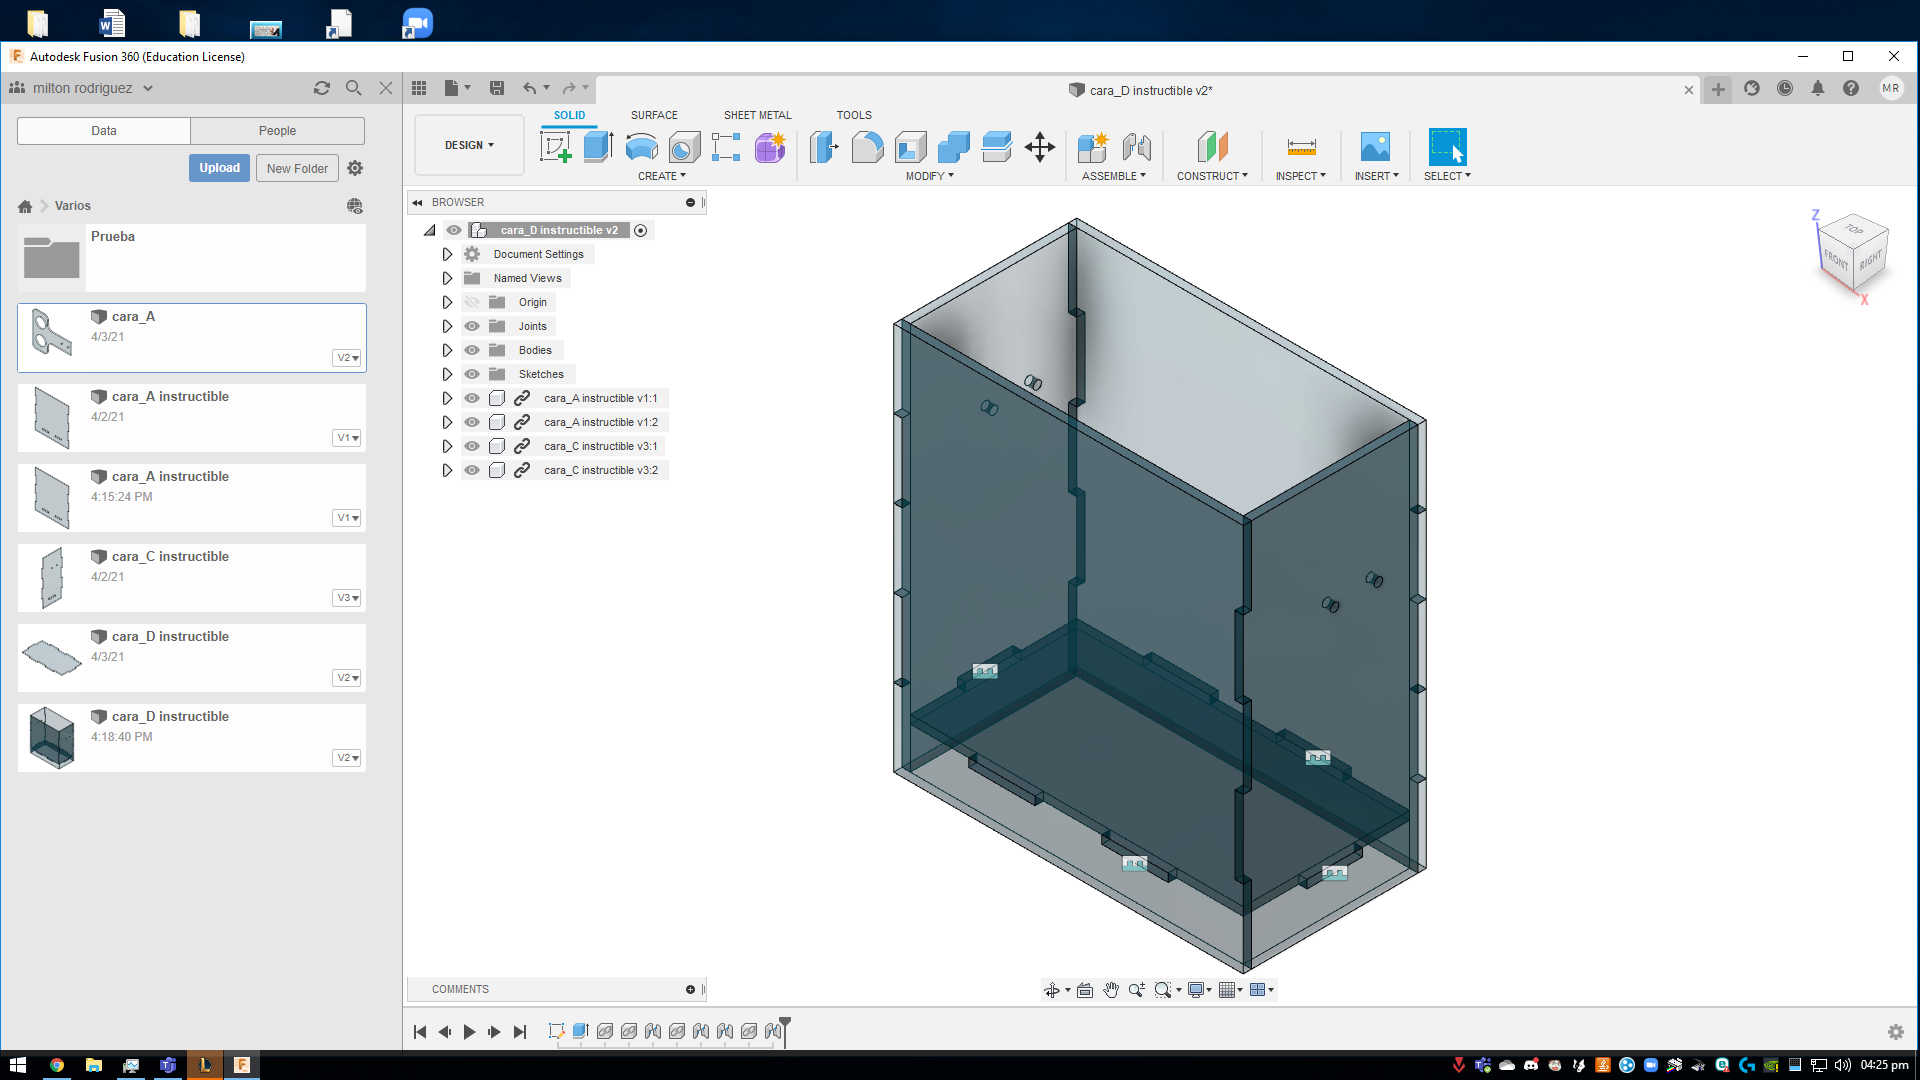The width and height of the screenshot is (1920, 1080).
Task: Refresh the data panel
Action: pos(322,88)
